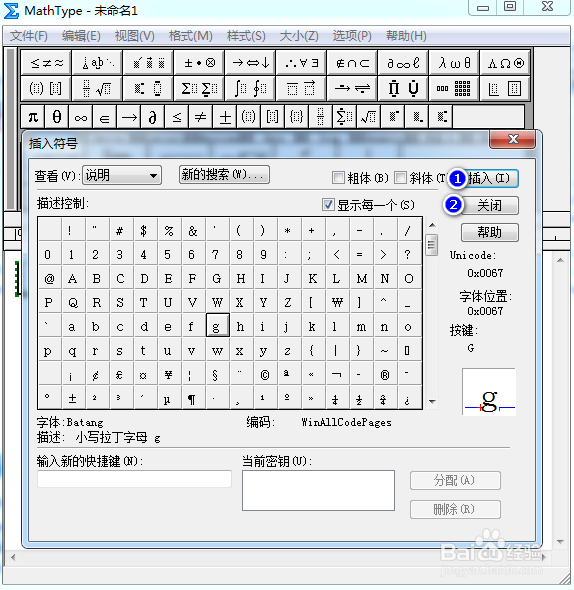Image resolution: width=574 pixels, height=590 pixels.
Task: Open the spaces and ellipses palette
Action: tap(97, 63)
